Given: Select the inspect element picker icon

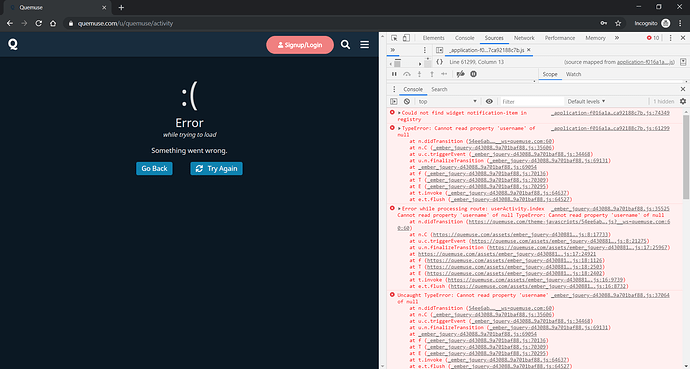Looking at the screenshot, I should (x=394, y=38).
